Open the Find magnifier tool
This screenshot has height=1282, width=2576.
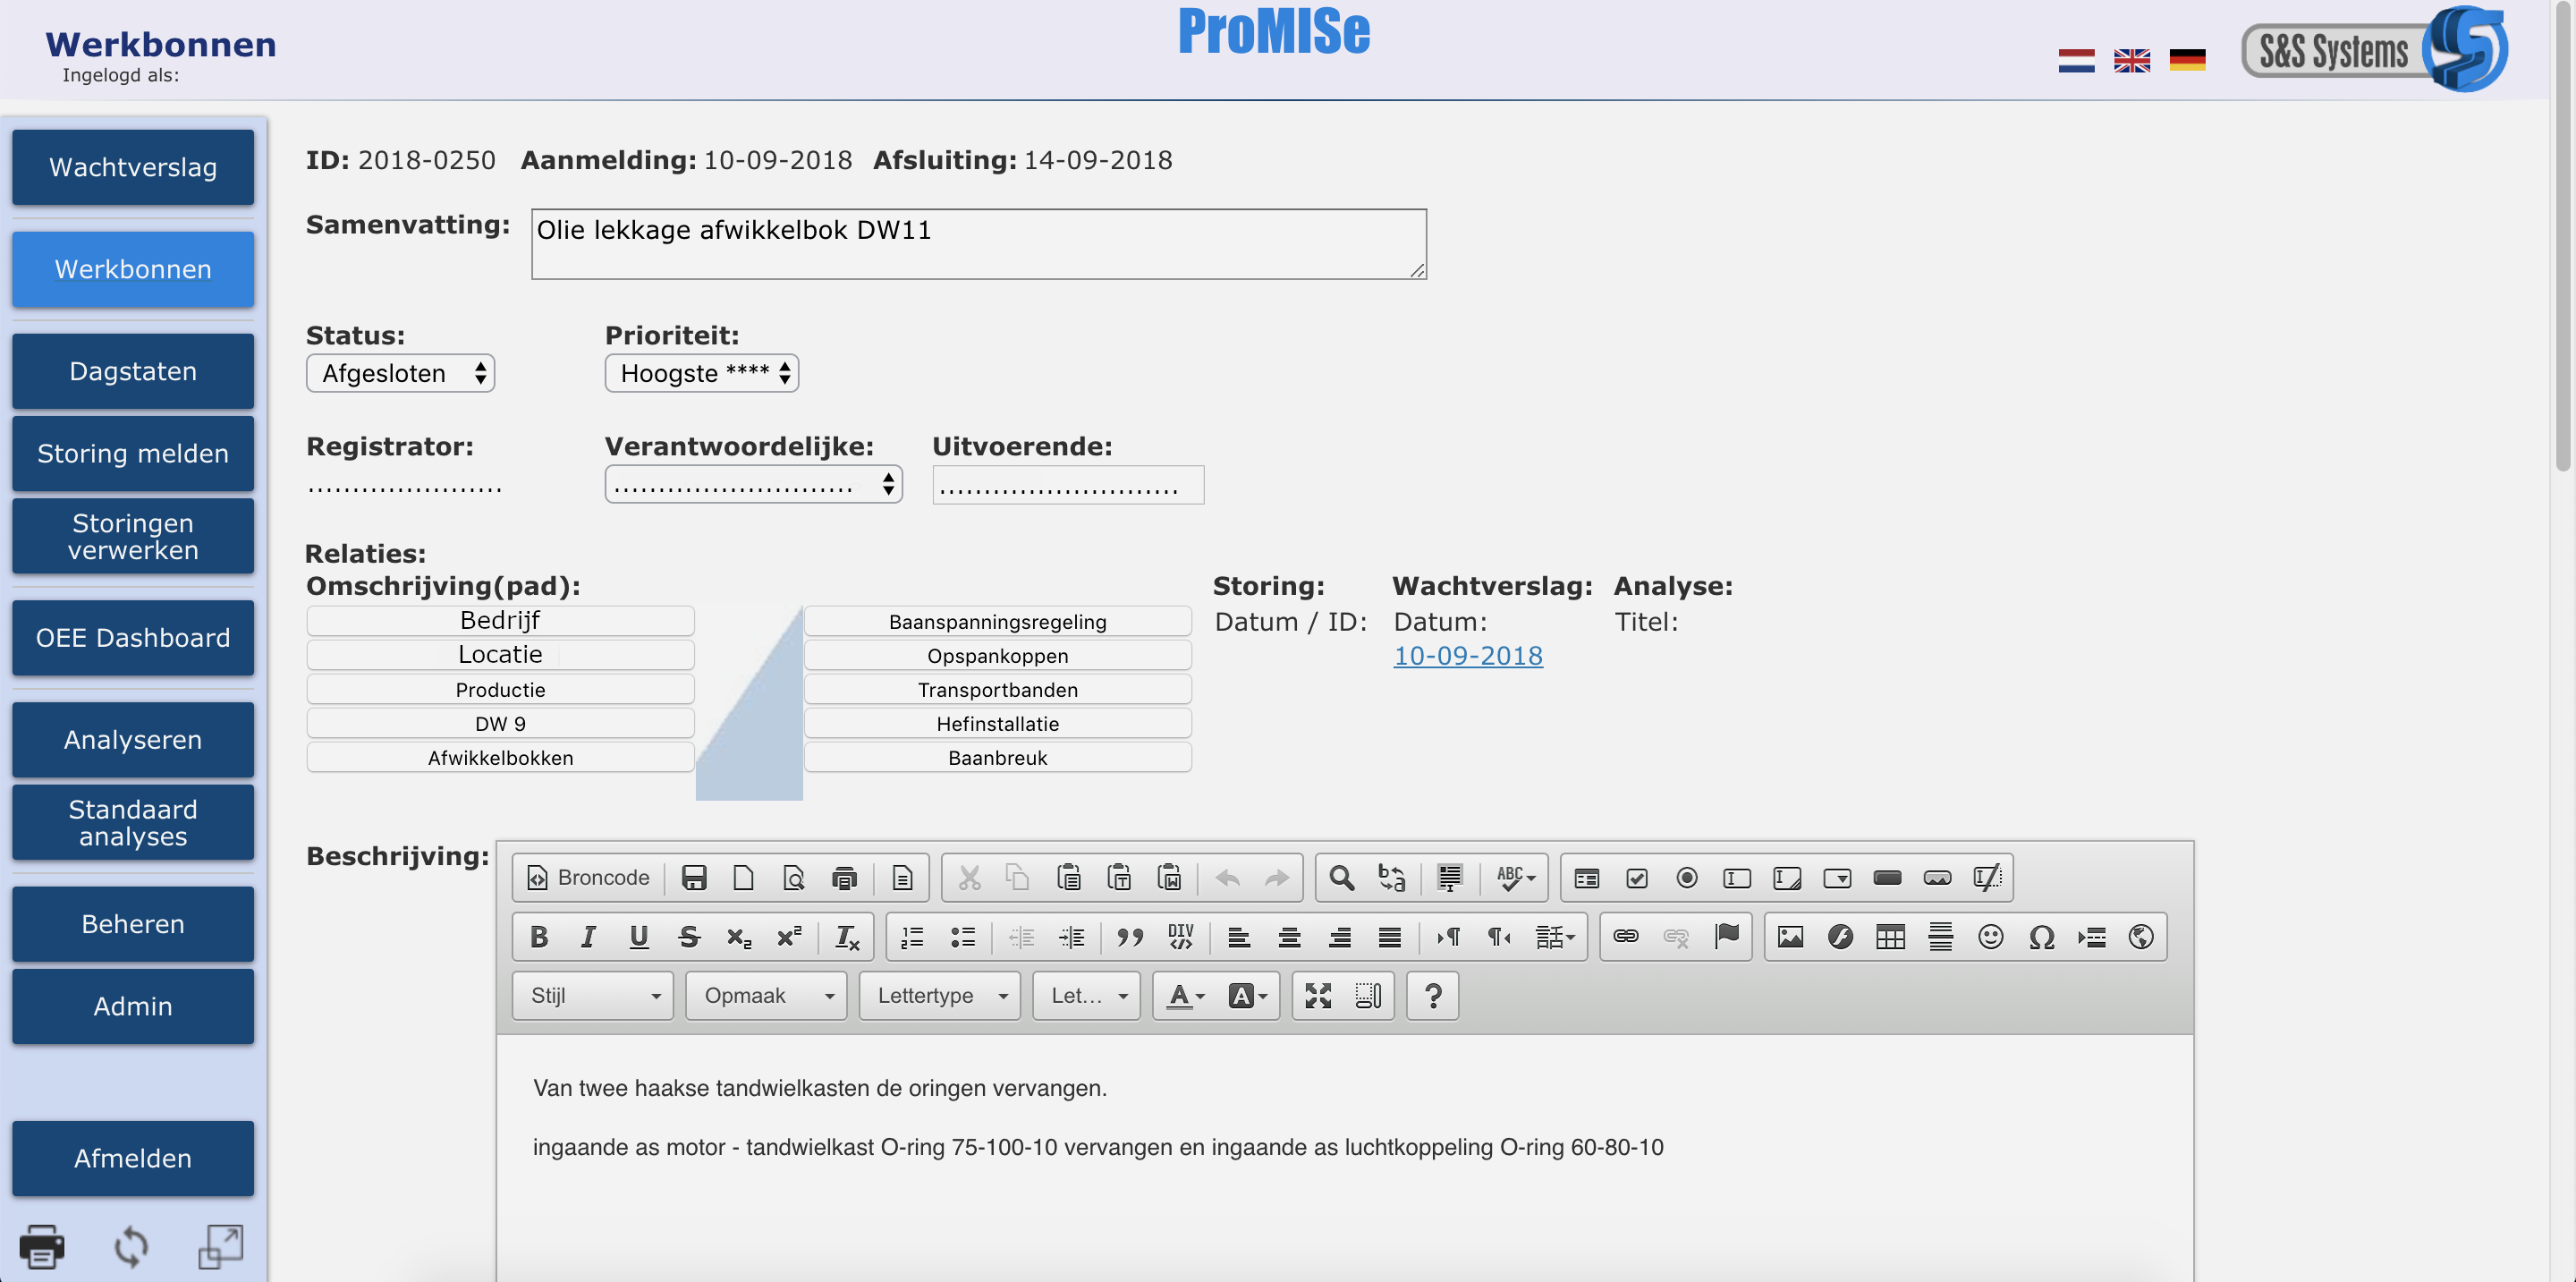point(1341,878)
